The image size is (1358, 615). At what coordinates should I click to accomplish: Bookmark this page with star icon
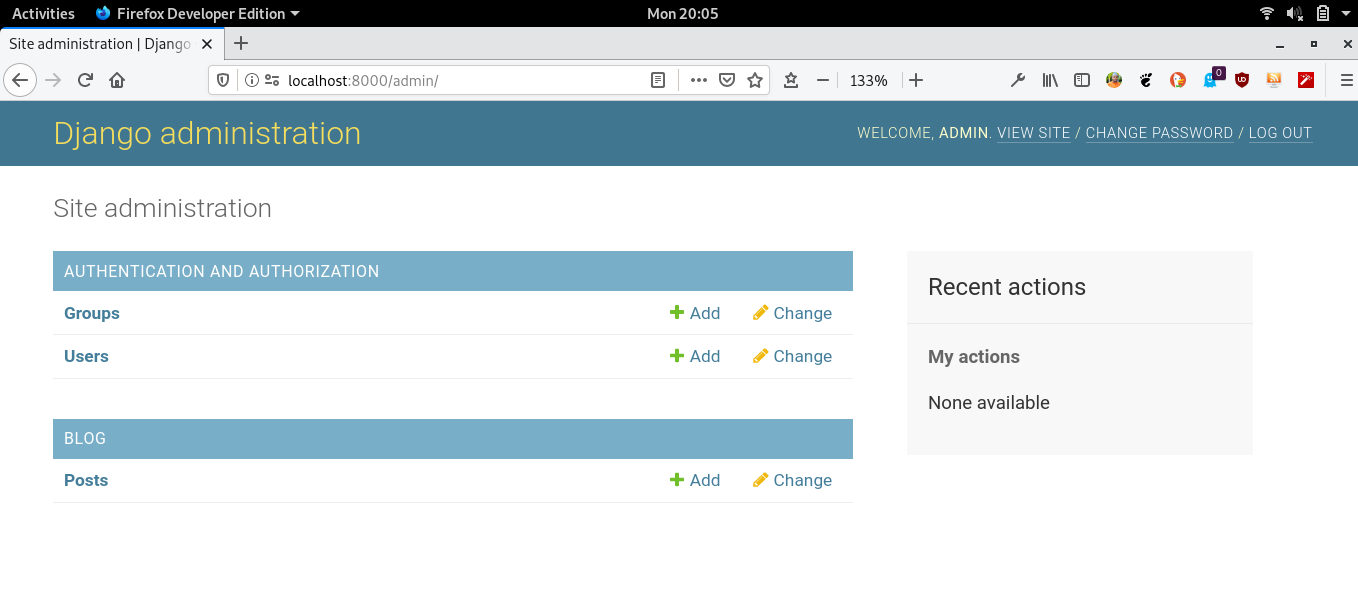755,80
